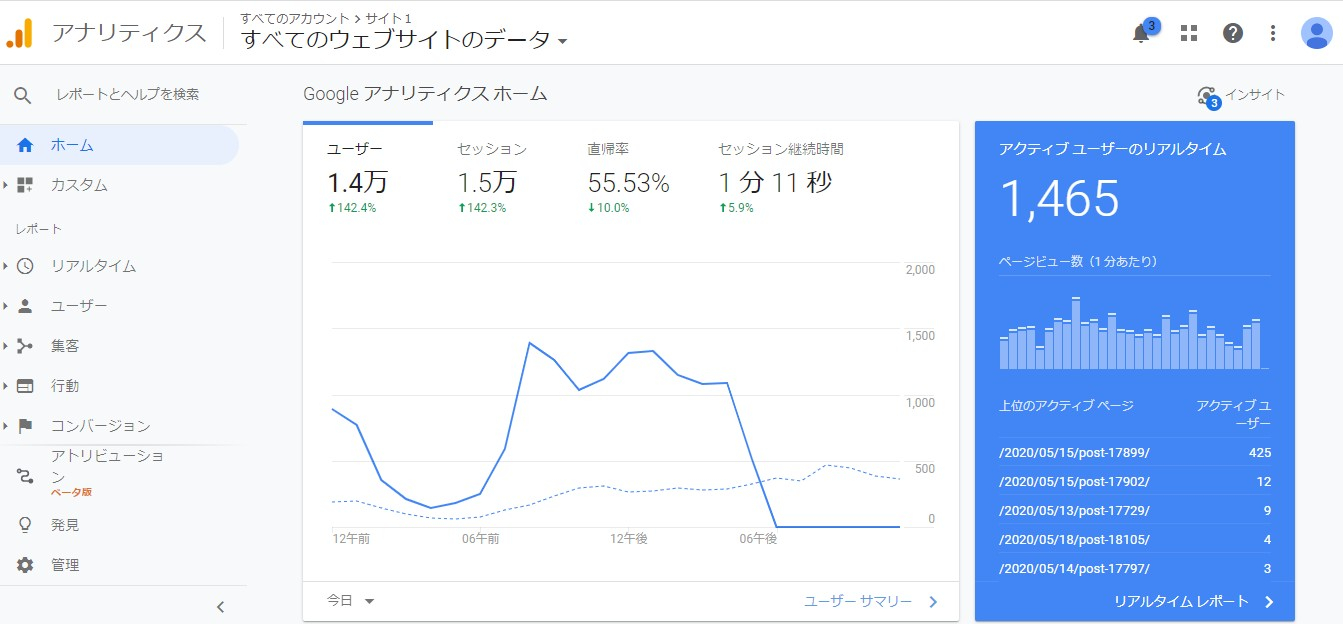
Task: Expand the リアルタイム report section
Action: (x=93, y=266)
